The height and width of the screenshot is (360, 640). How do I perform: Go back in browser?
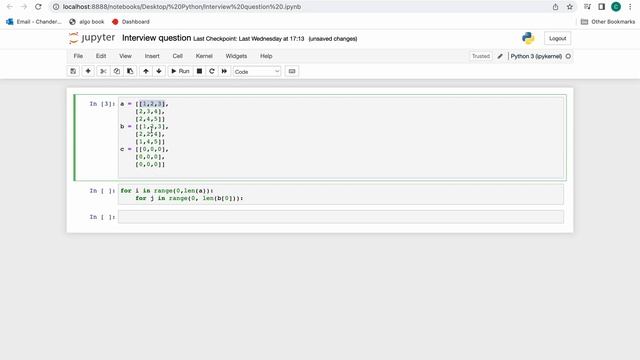(9, 7)
